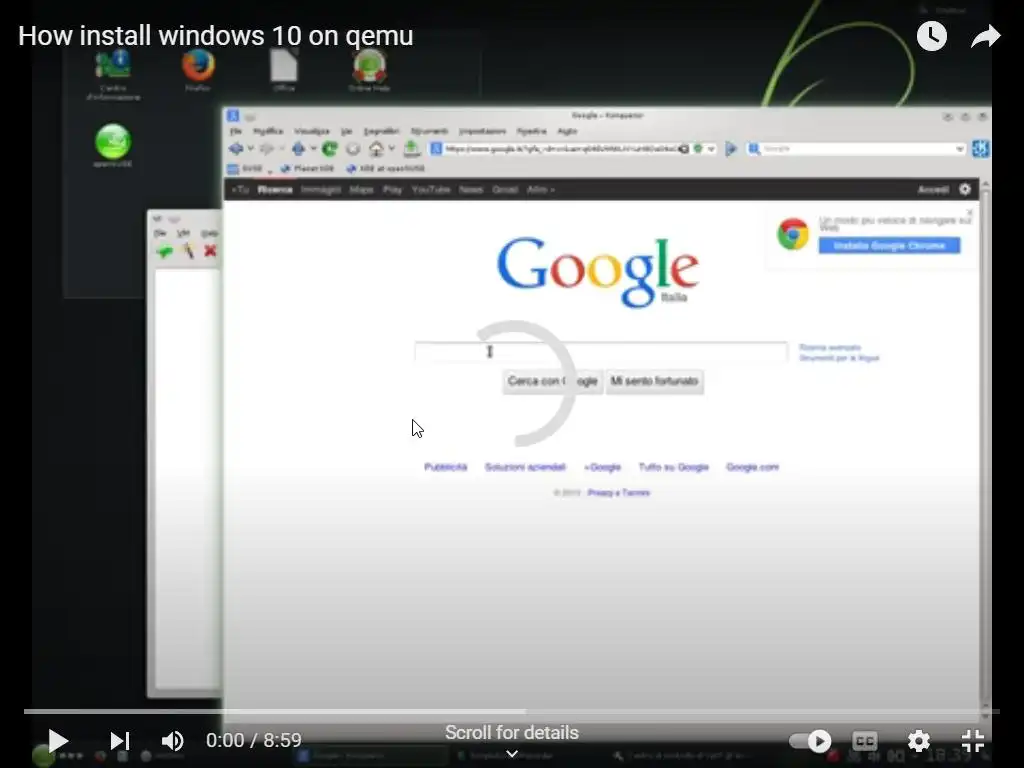
Task: Open the player settings gear
Action: (x=918, y=741)
